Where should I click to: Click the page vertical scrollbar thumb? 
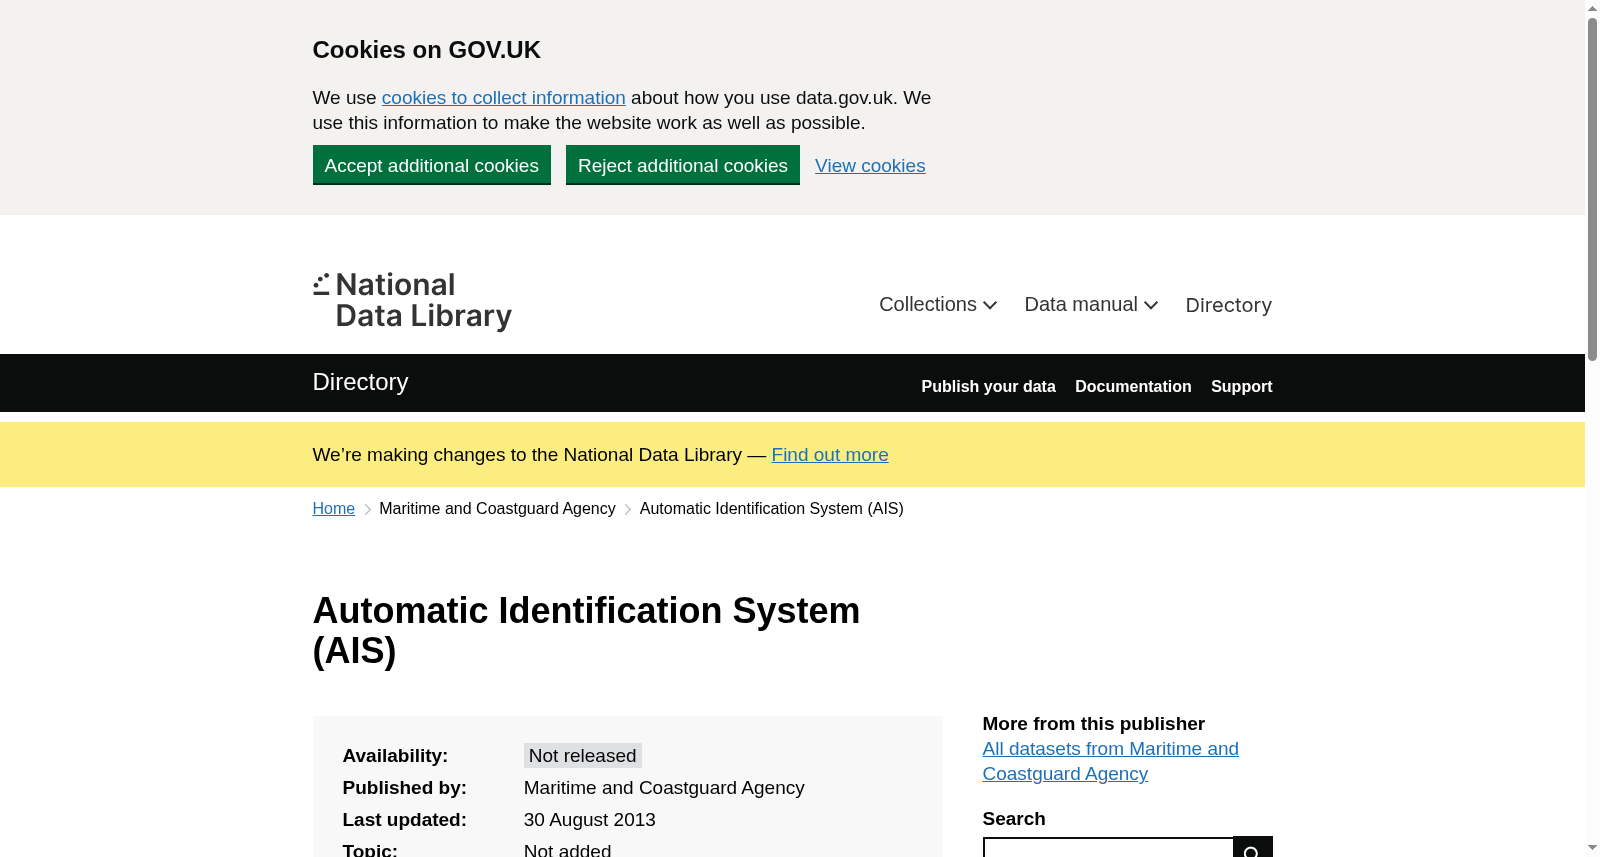pos(1592,190)
